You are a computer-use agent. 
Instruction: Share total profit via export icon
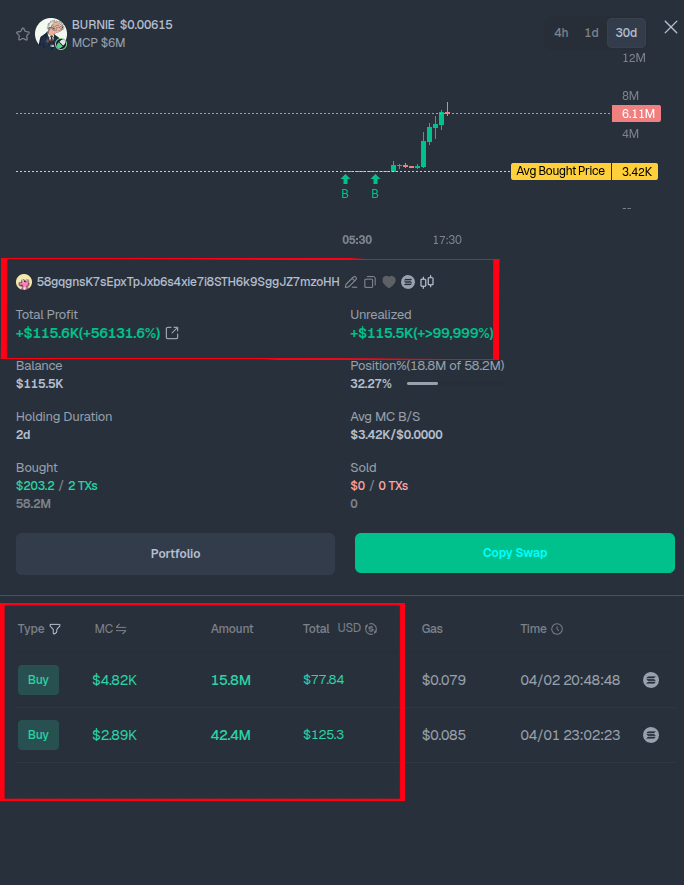172,333
